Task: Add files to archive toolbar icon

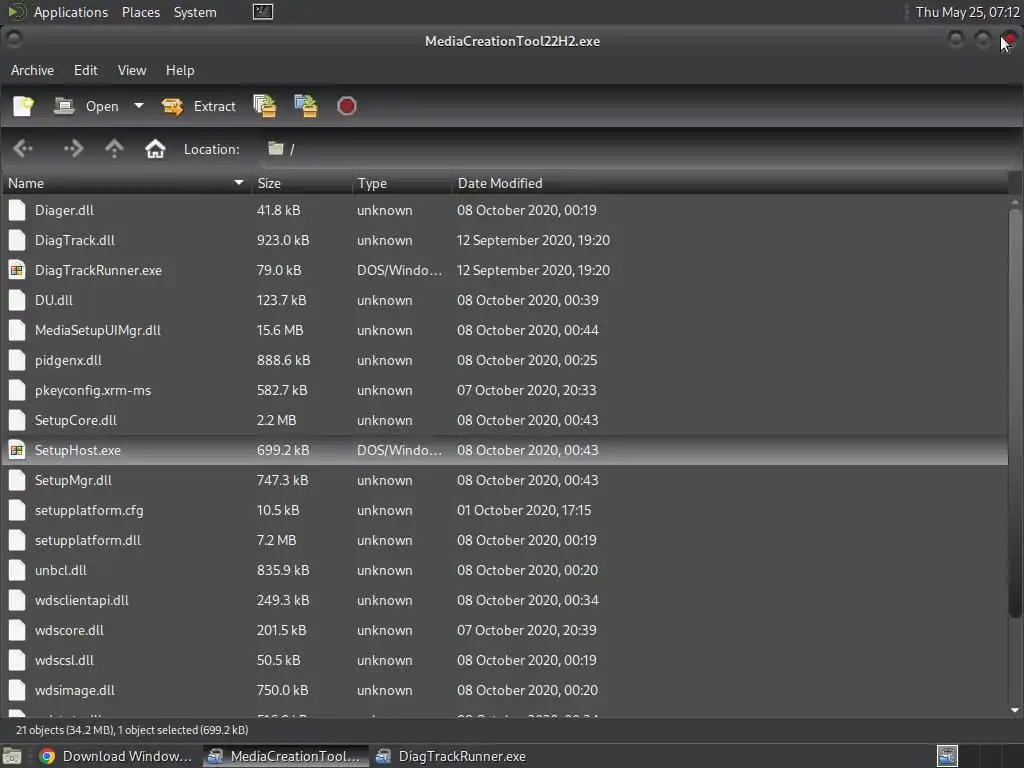Action: coord(264,106)
